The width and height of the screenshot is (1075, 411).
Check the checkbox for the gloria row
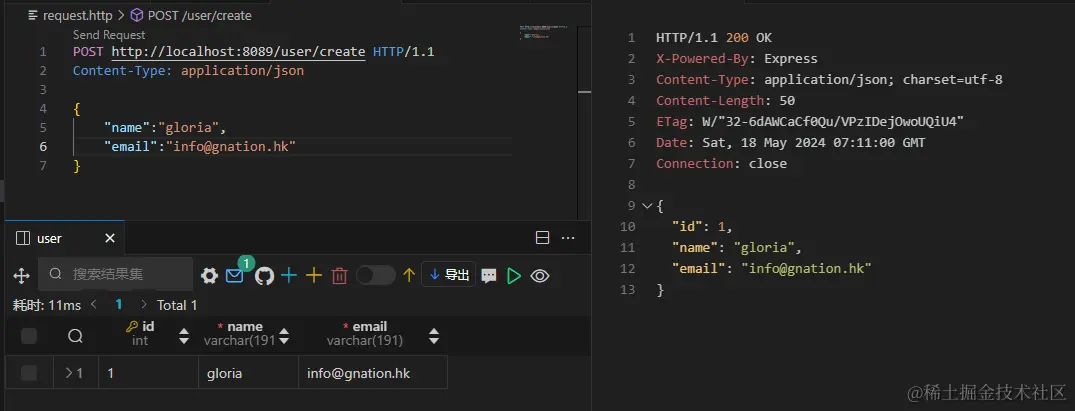tap(29, 373)
